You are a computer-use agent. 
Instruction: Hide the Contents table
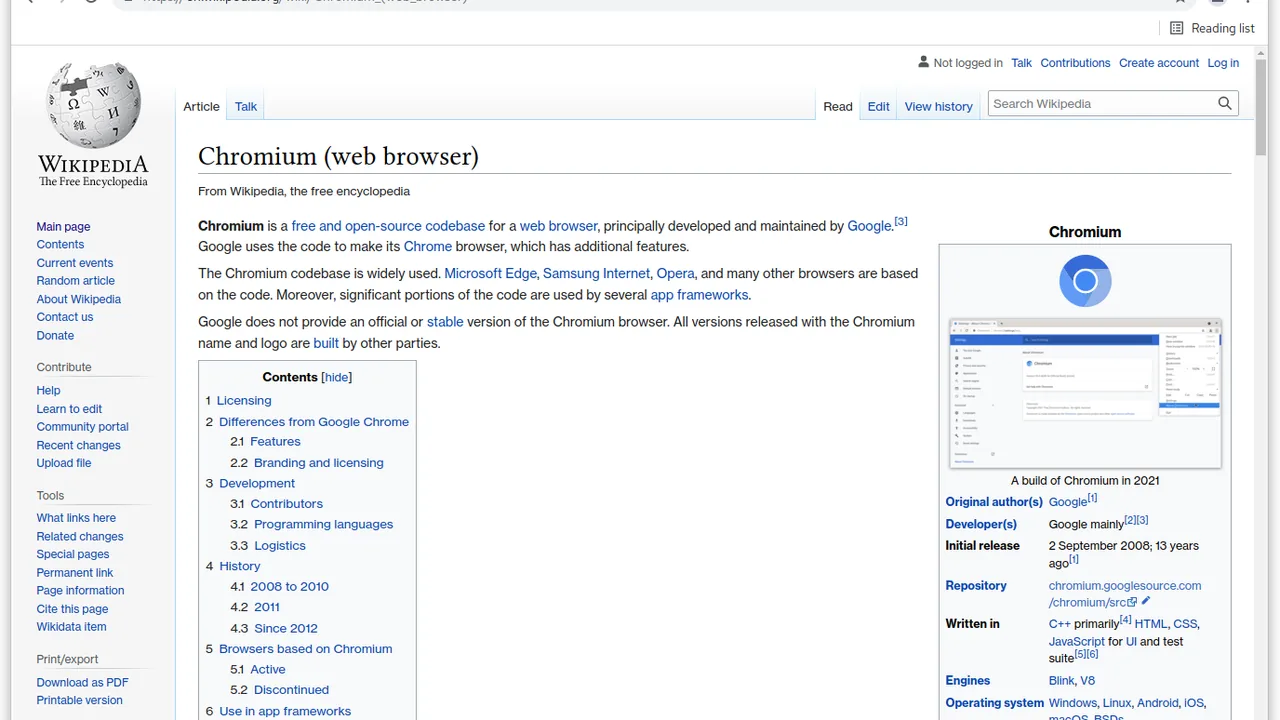tap(337, 377)
